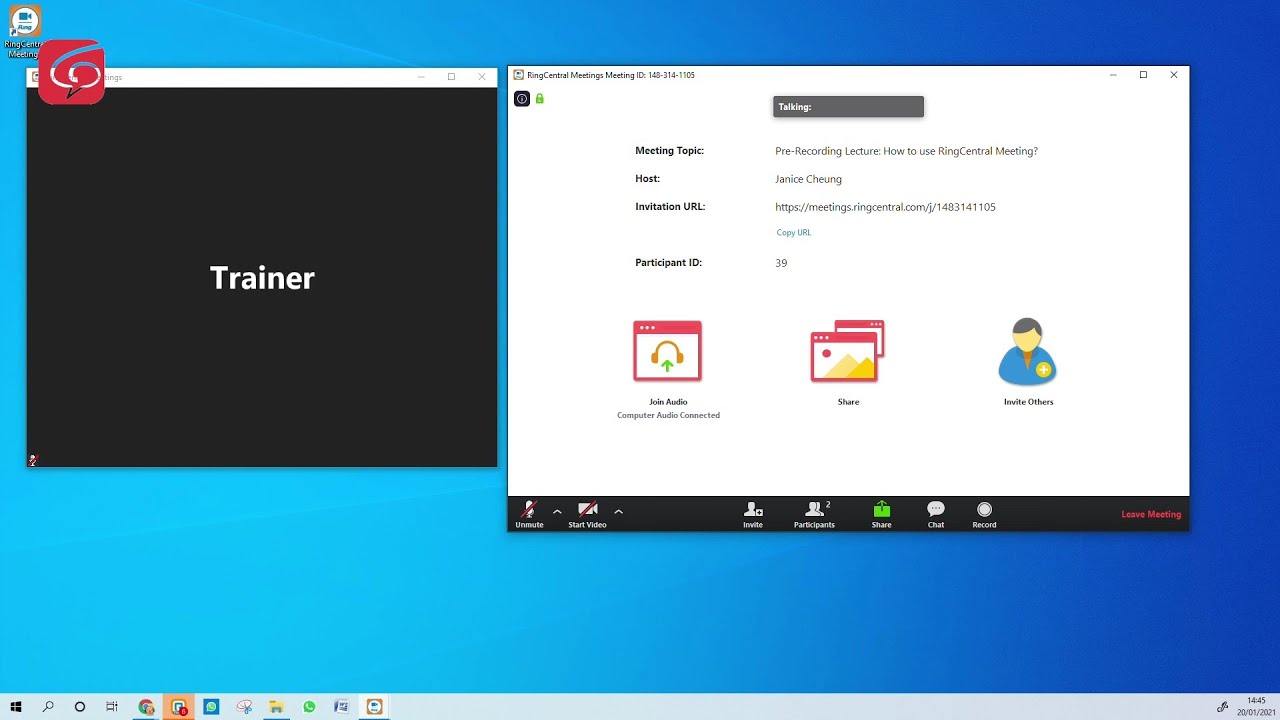Switch to Microsoft Word on the taskbar
This screenshot has height=720, width=1280.
(x=341, y=707)
